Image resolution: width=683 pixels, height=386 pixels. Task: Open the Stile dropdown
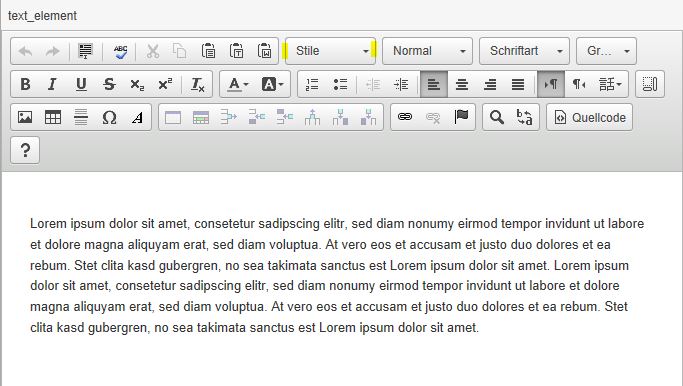click(331, 51)
